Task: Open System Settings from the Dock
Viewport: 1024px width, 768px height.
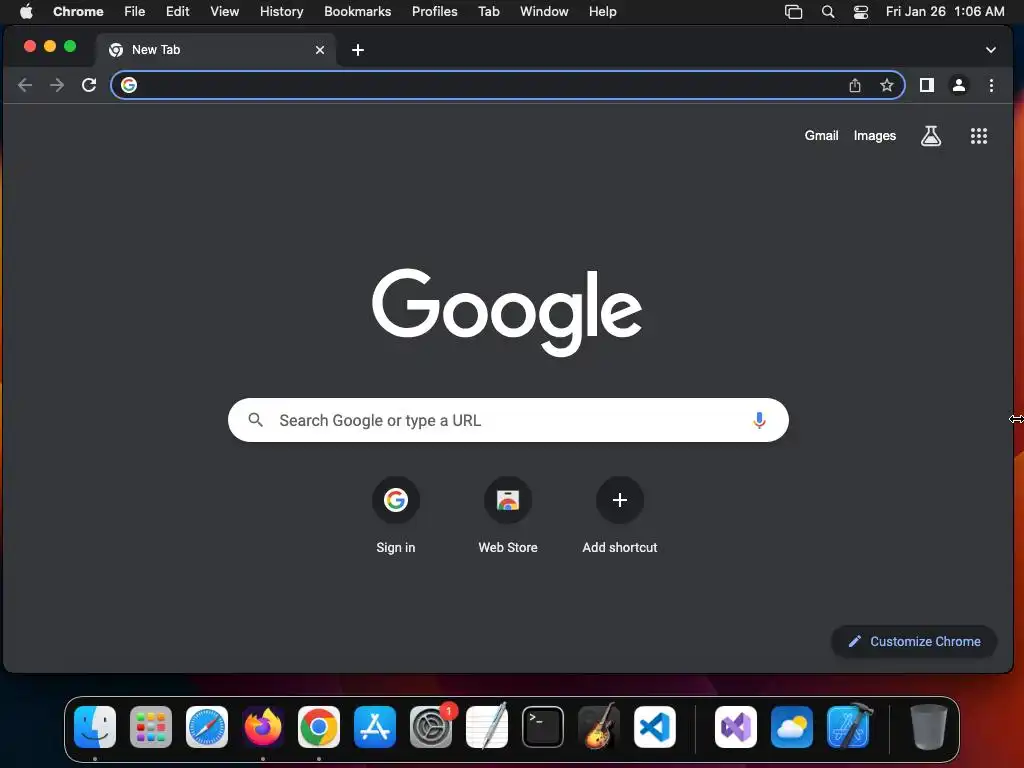Action: click(431, 727)
